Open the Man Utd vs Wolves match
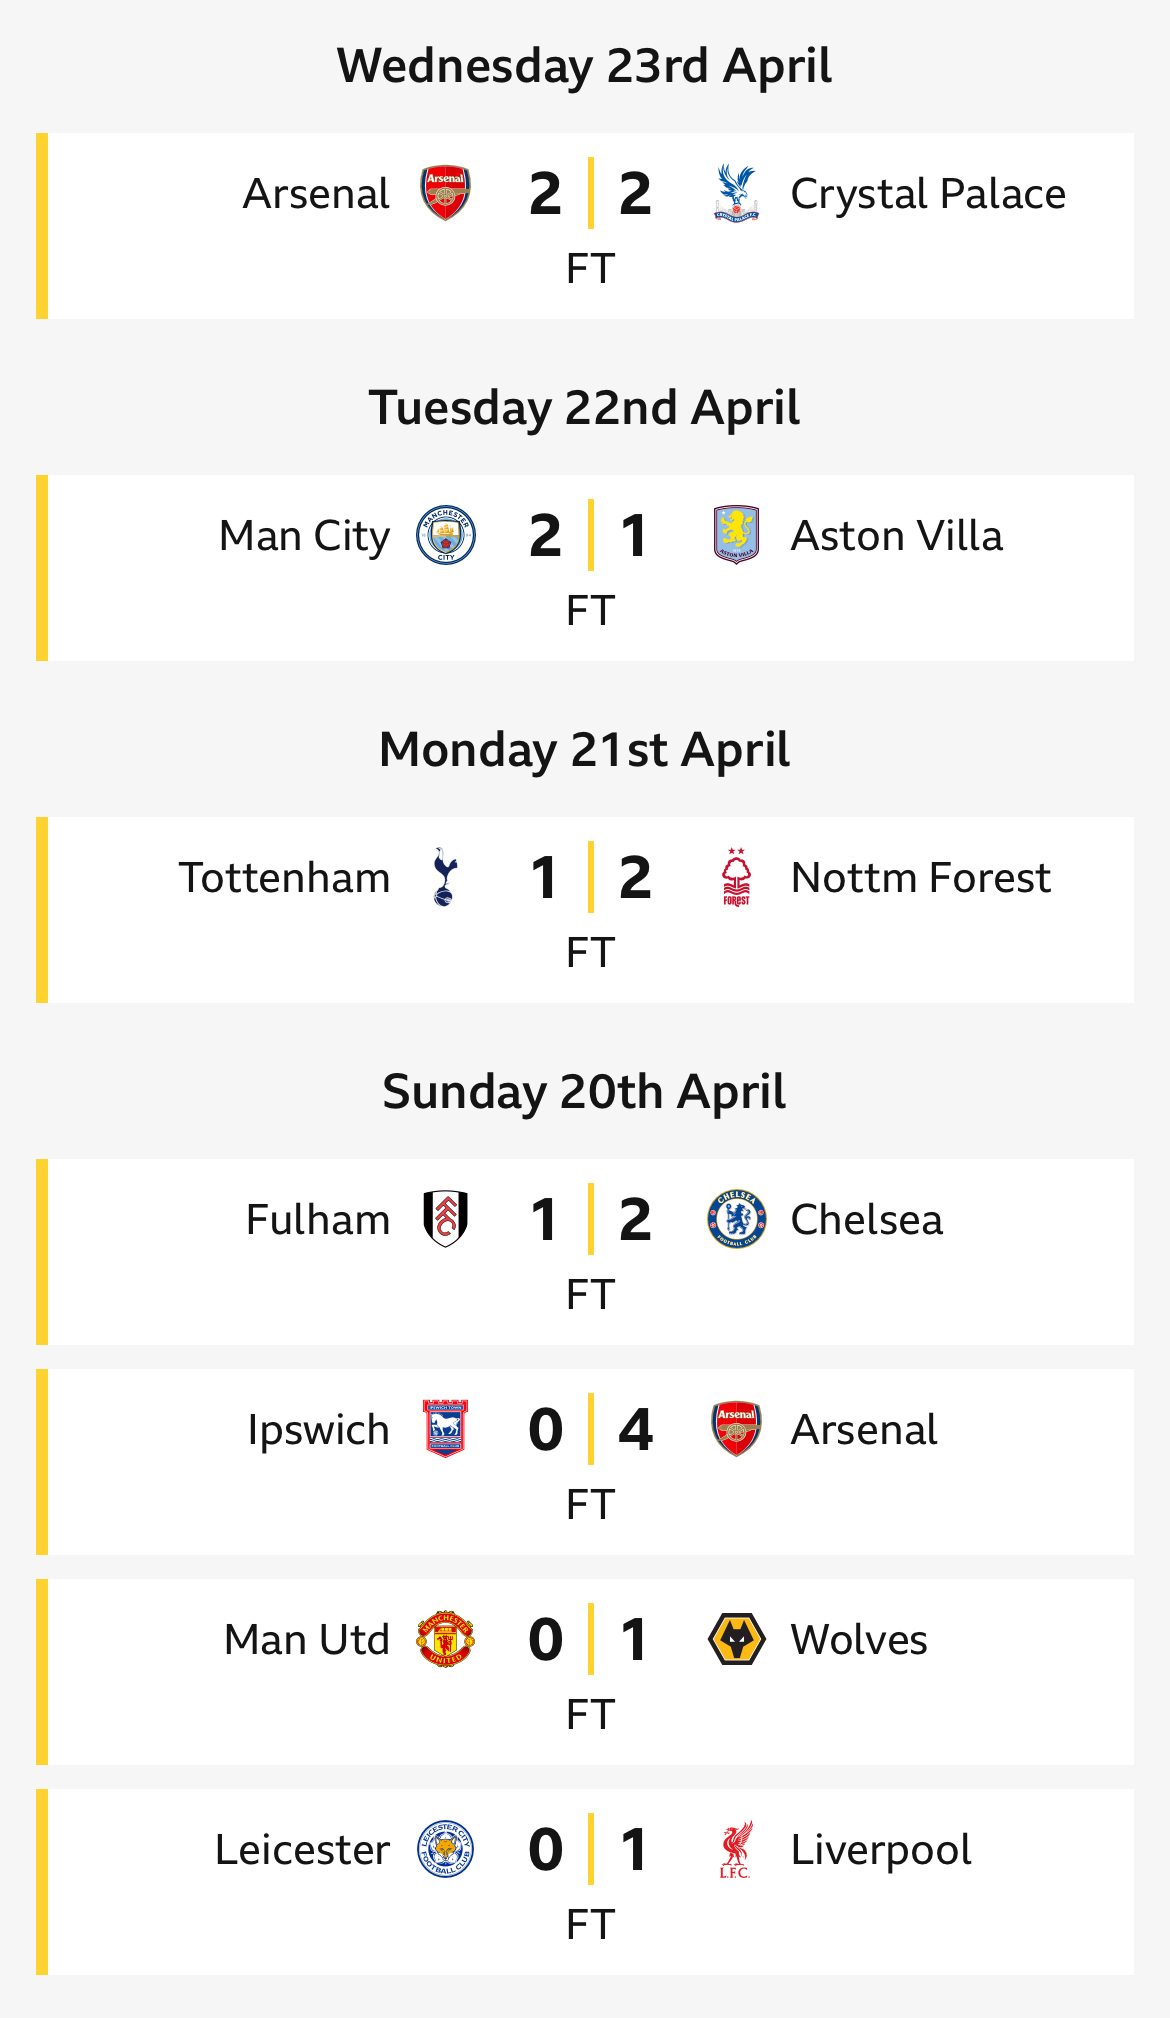 585,1672
